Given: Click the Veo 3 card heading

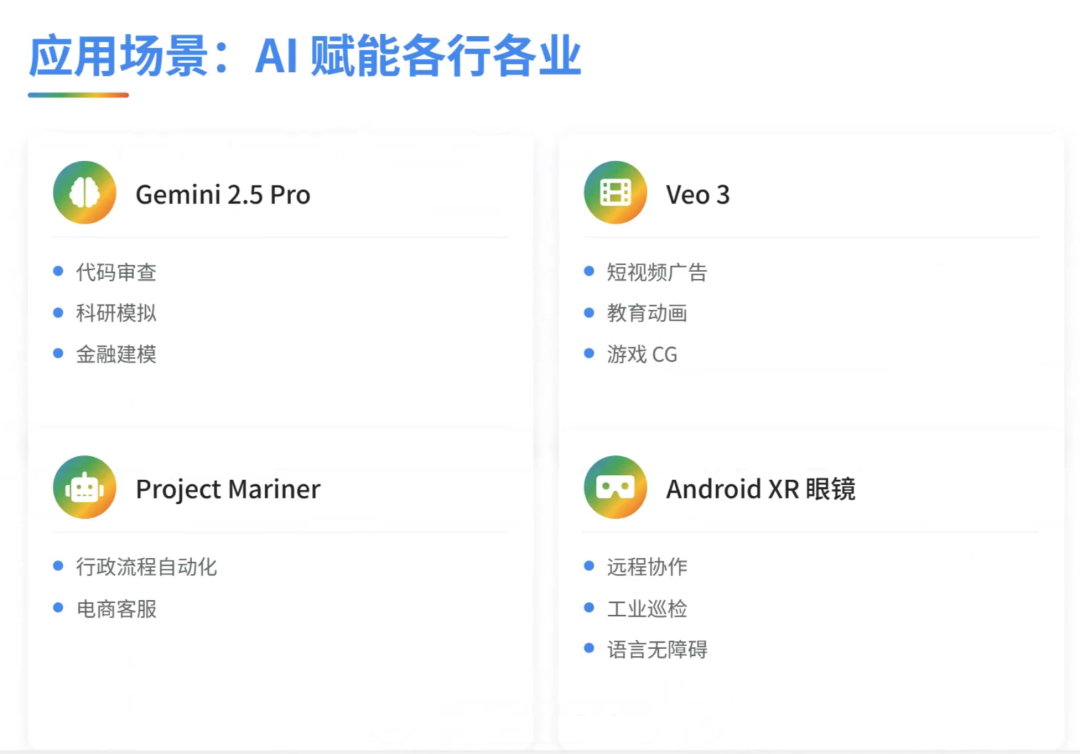Looking at the screenshot, I should [698, 196].
